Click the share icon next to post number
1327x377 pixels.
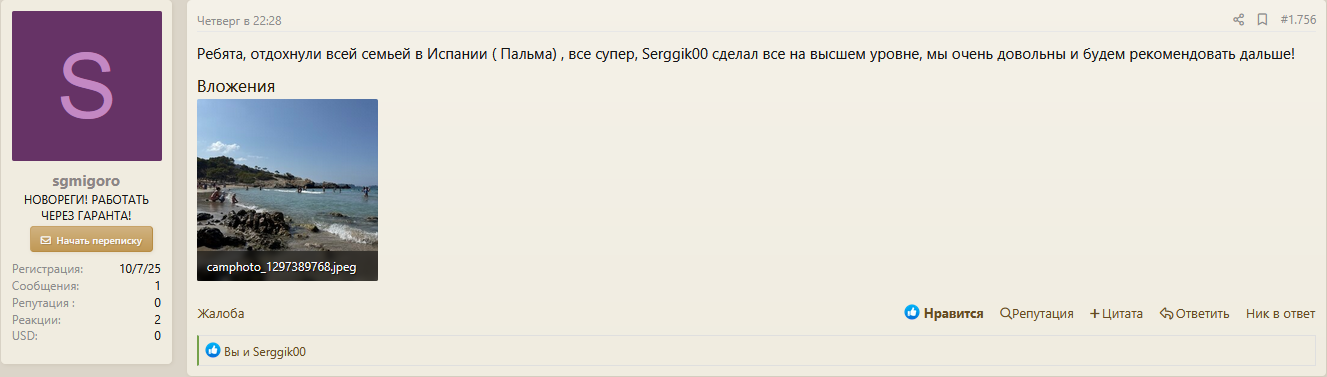click(1238, 20)
